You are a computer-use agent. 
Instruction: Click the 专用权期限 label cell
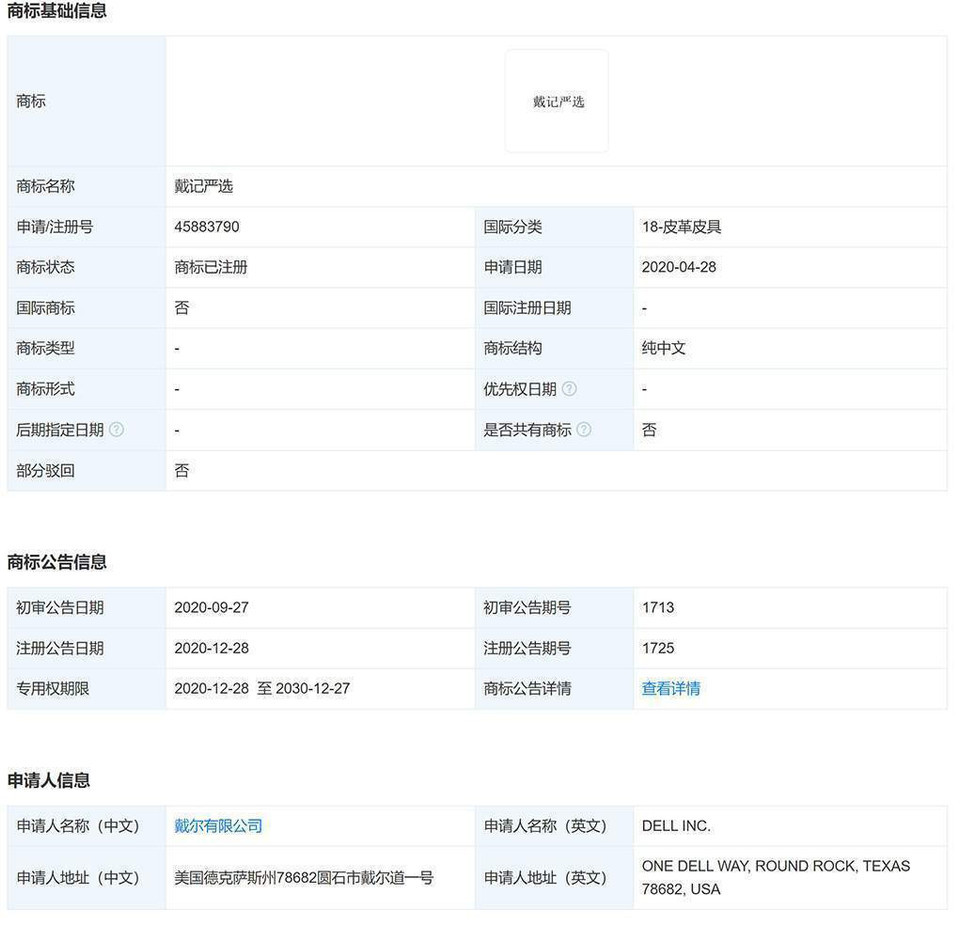pyautogui.click(x=86, y=689)
